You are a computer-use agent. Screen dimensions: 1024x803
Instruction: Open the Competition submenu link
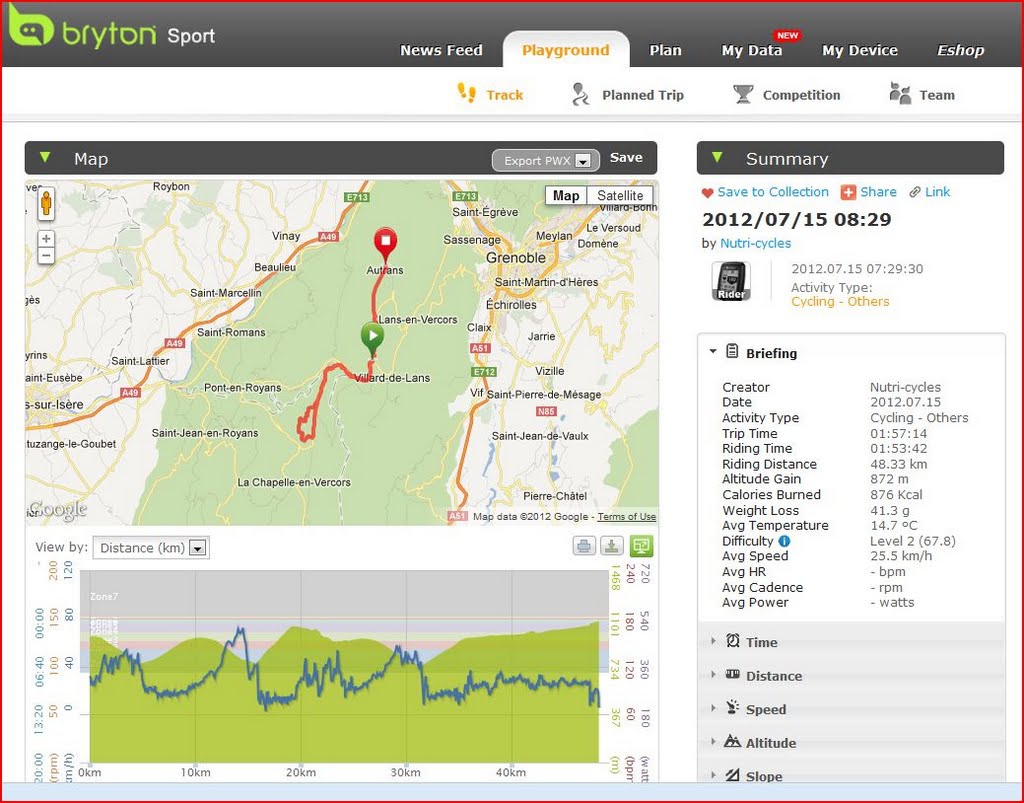coord(801,95)
